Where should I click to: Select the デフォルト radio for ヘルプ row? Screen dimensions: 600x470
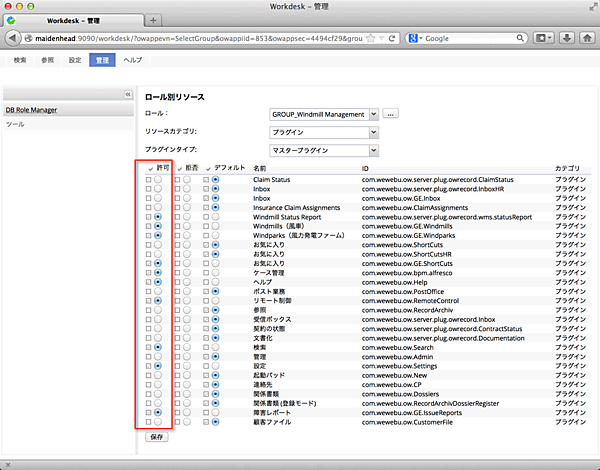point(215,279)
